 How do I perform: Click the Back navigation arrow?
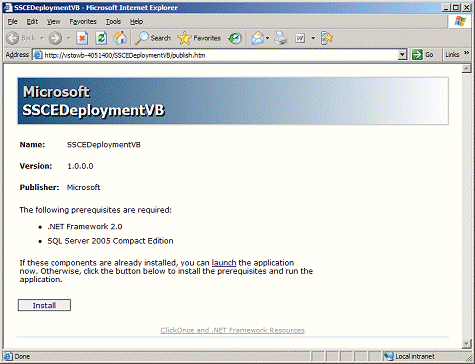[13, 38]
